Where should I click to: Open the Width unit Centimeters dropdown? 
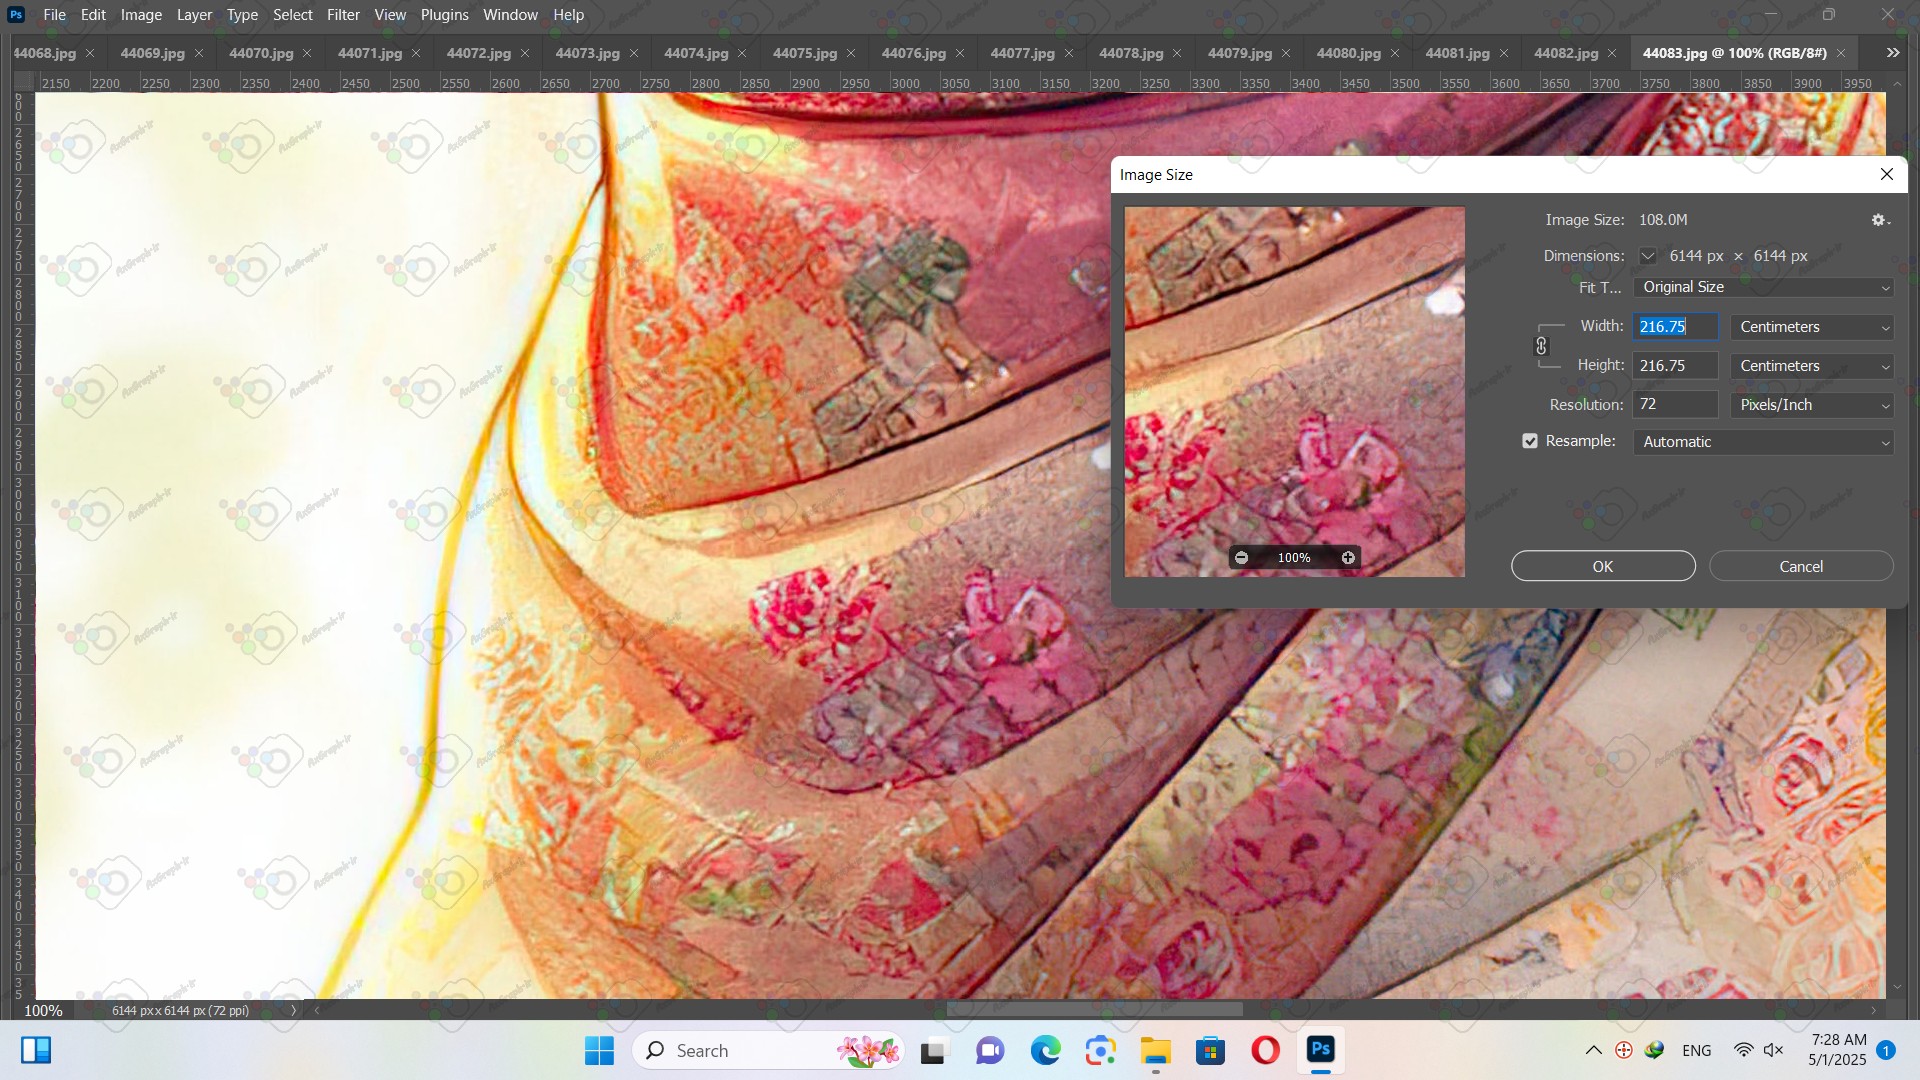coord(1812,327)
